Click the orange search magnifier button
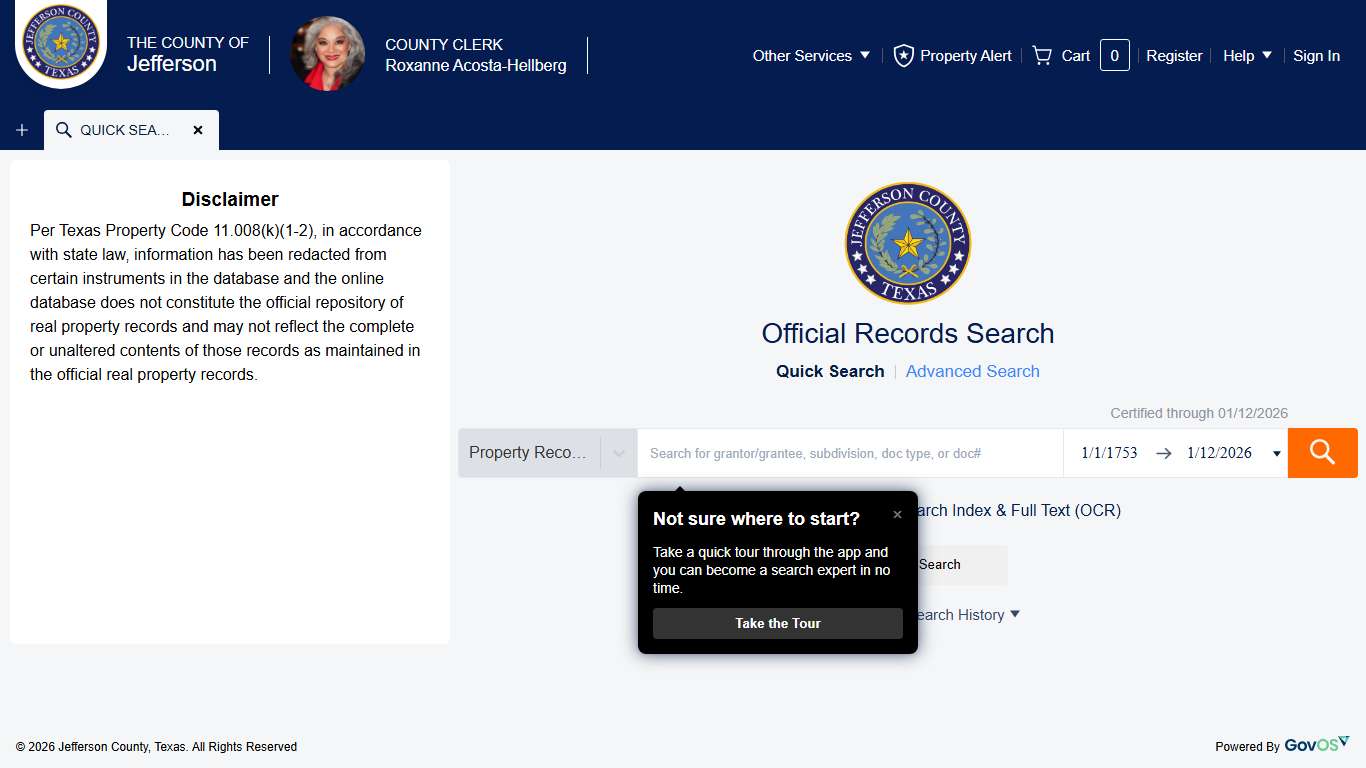 1322,453
